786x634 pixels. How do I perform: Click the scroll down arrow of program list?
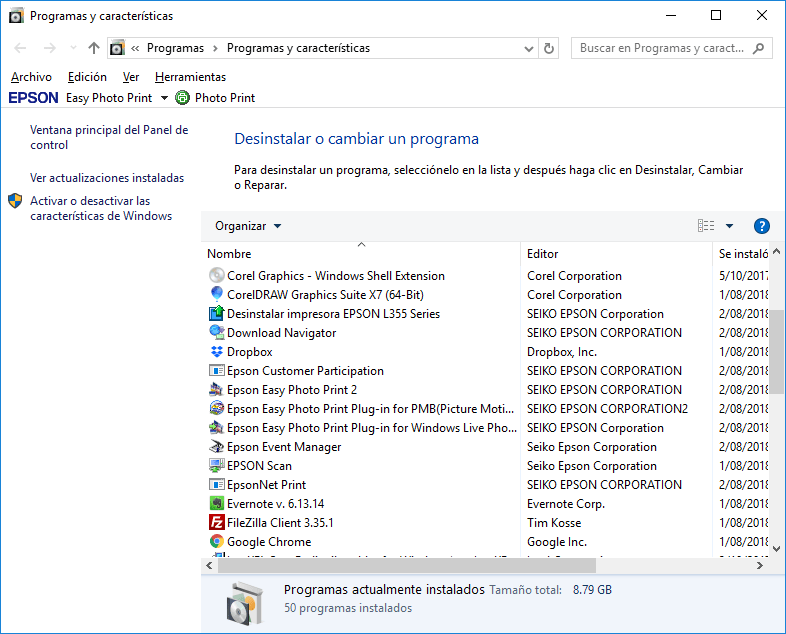tap(776, 549)
